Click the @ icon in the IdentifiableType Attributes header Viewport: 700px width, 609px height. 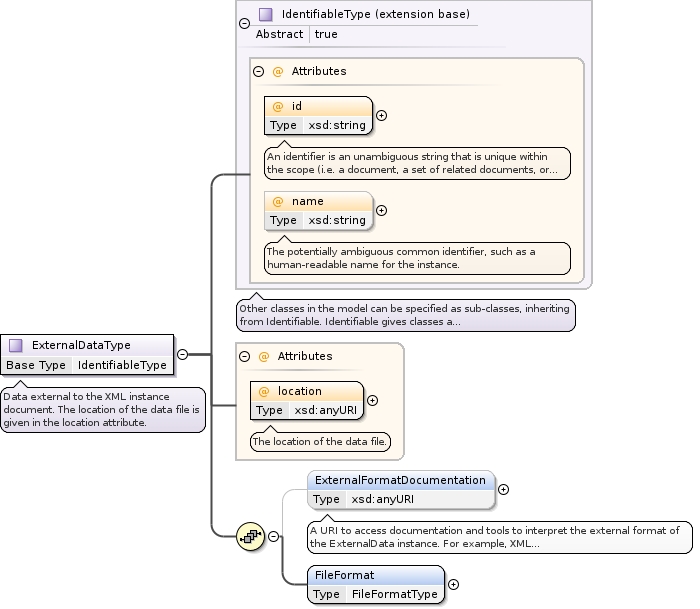[278, 72]
